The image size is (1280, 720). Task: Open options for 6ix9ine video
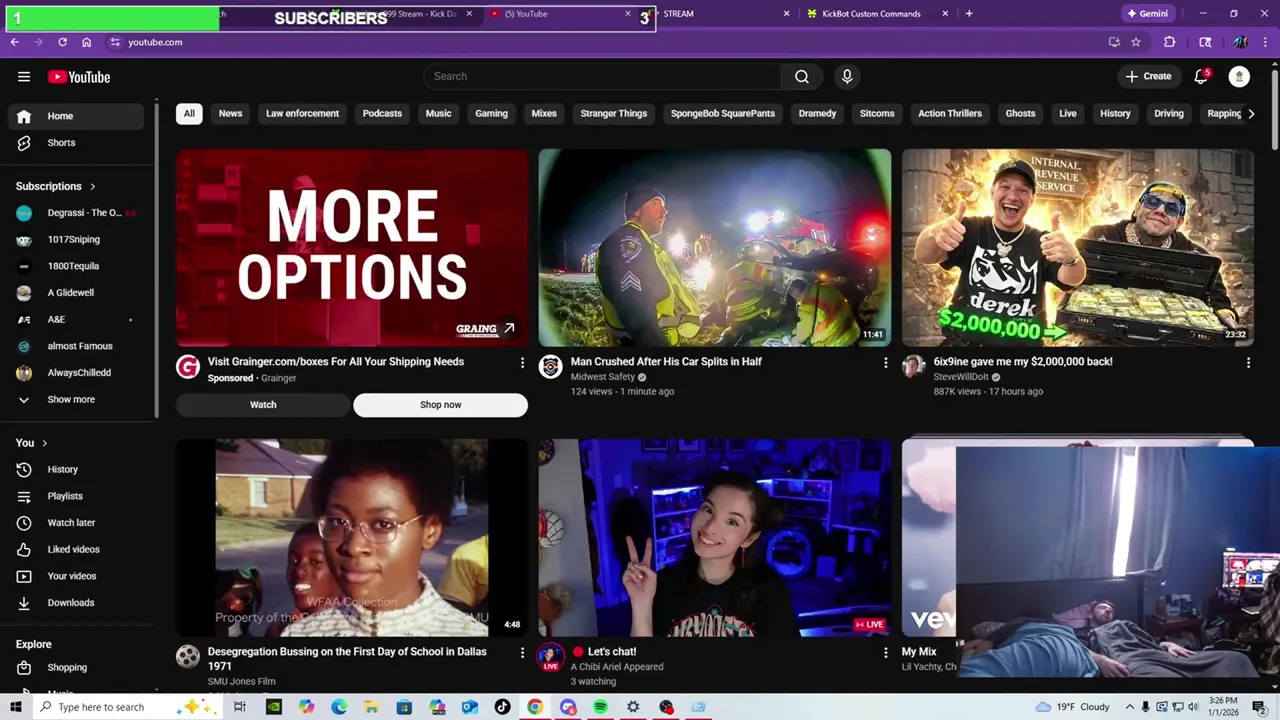(1248, 363)
